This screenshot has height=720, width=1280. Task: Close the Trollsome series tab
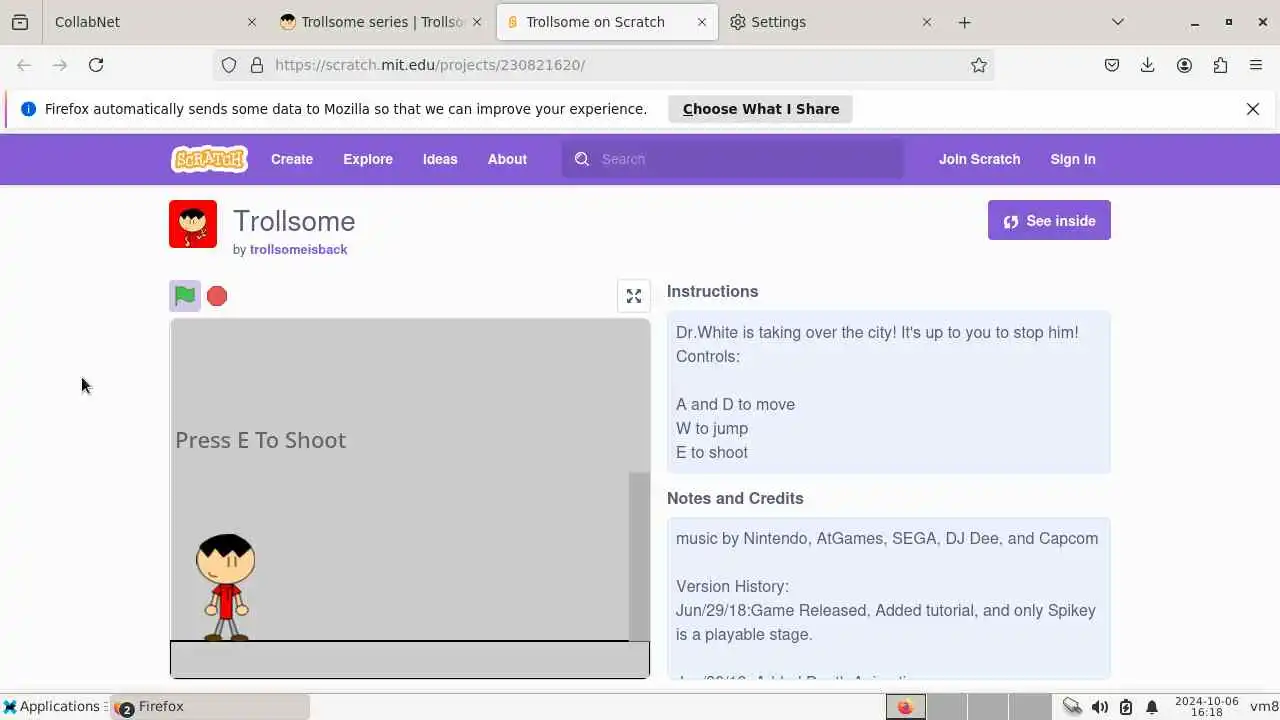click(477, 22)
